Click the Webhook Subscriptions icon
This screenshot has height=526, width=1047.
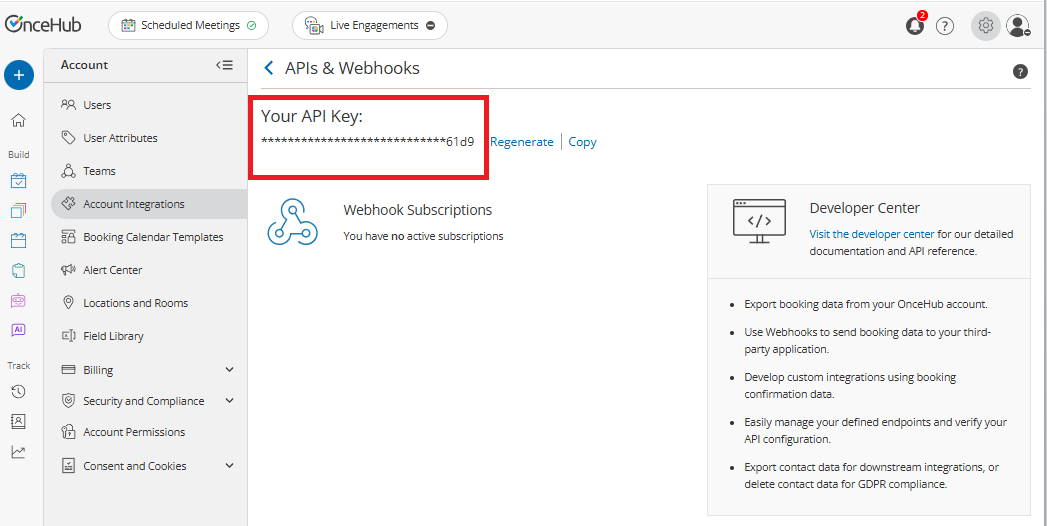(x=292, y=222)
